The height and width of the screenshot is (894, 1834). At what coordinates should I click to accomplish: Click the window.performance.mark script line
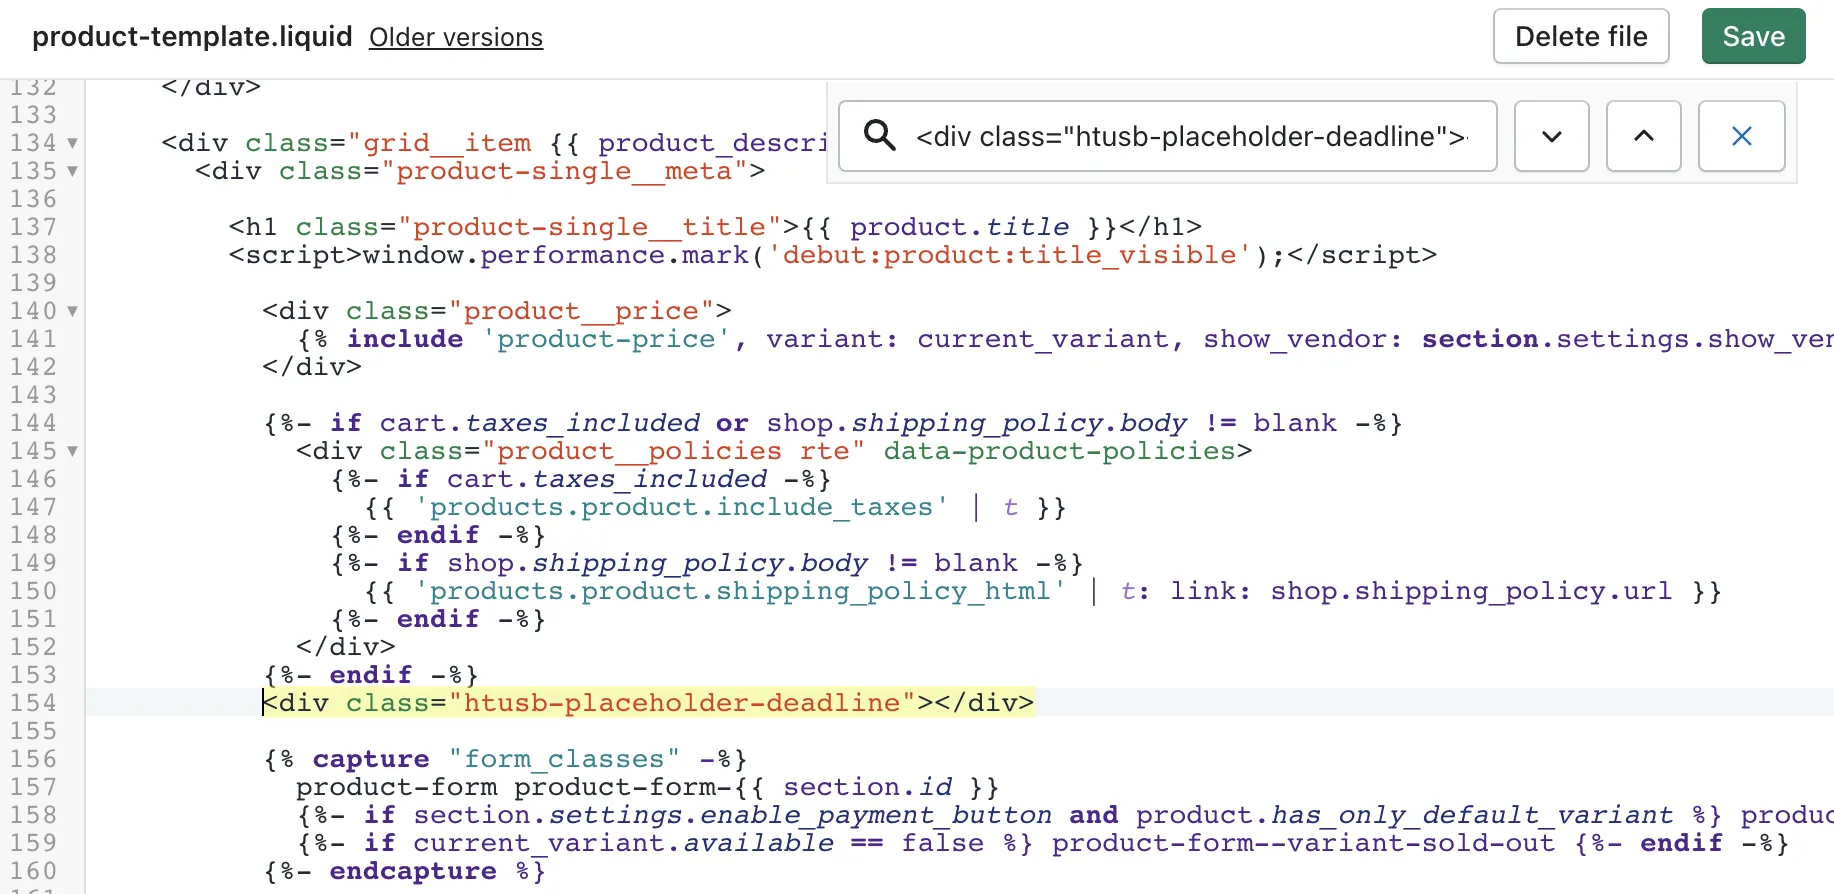(x=832, y=255)
